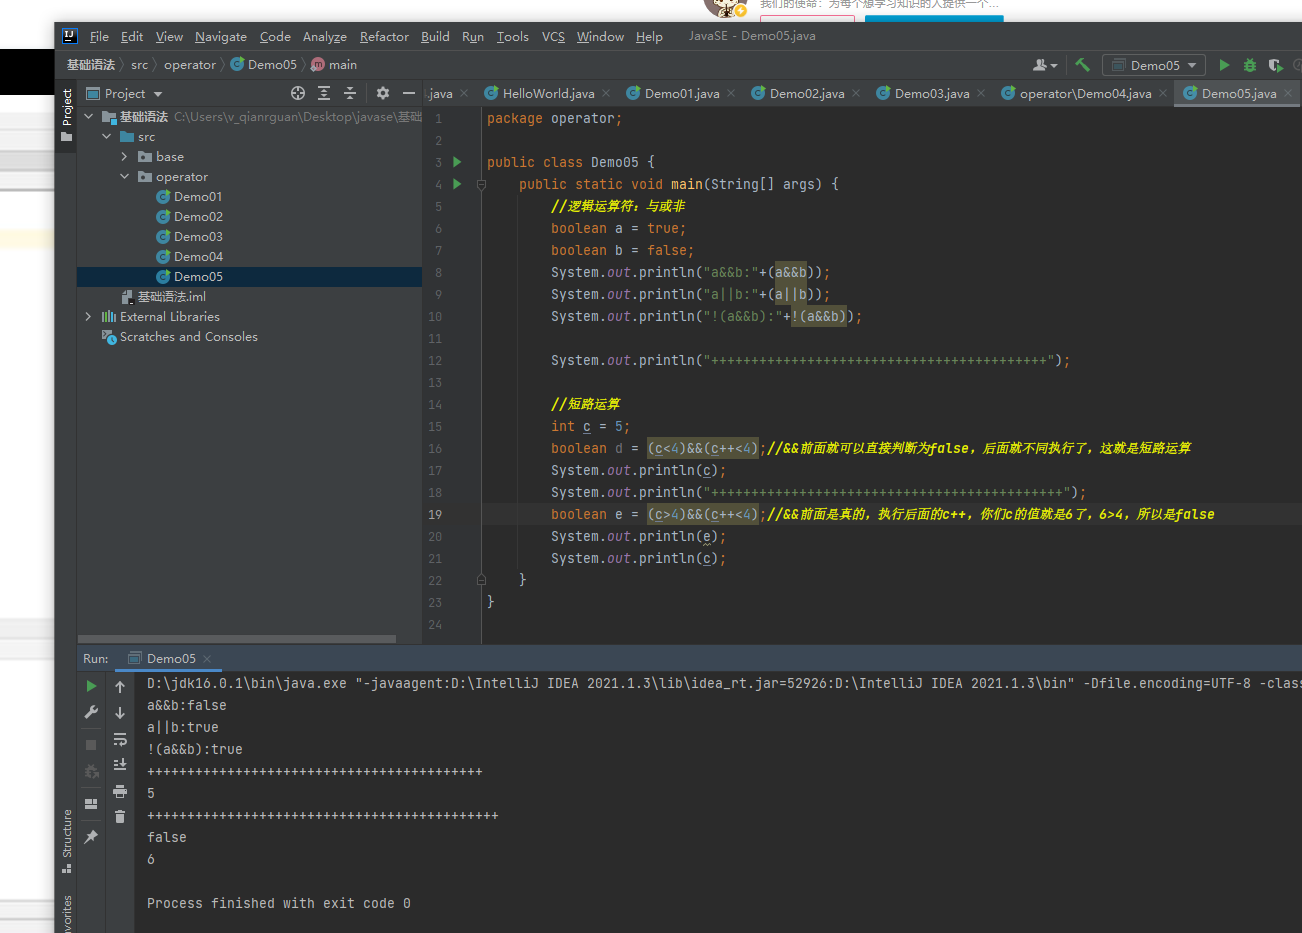
Task: Expand the base package folder
Action: click(x=124, y=157)
